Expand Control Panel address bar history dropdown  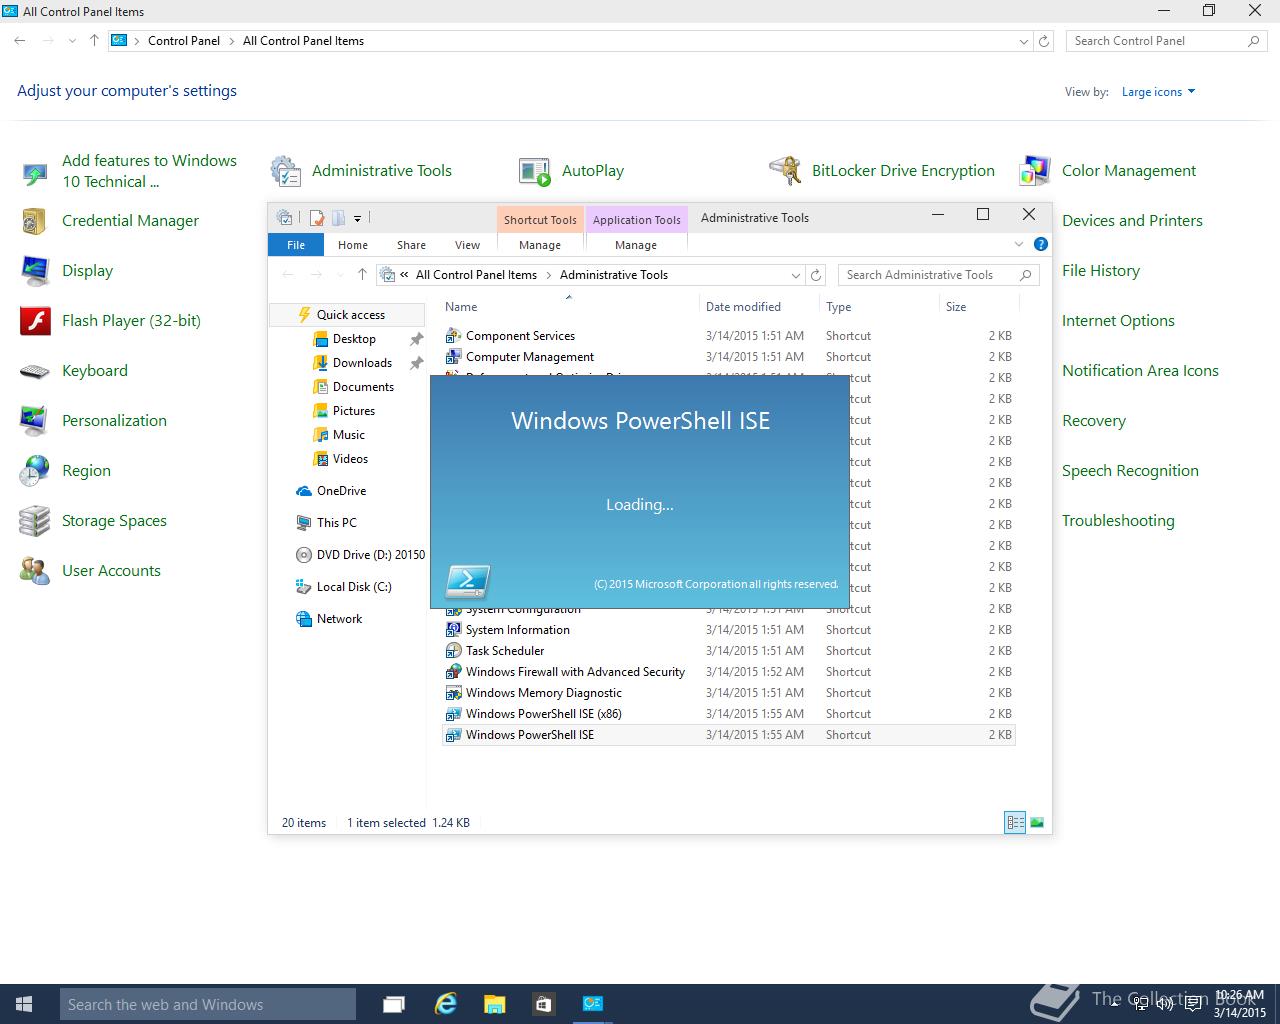click(1023, 41)
